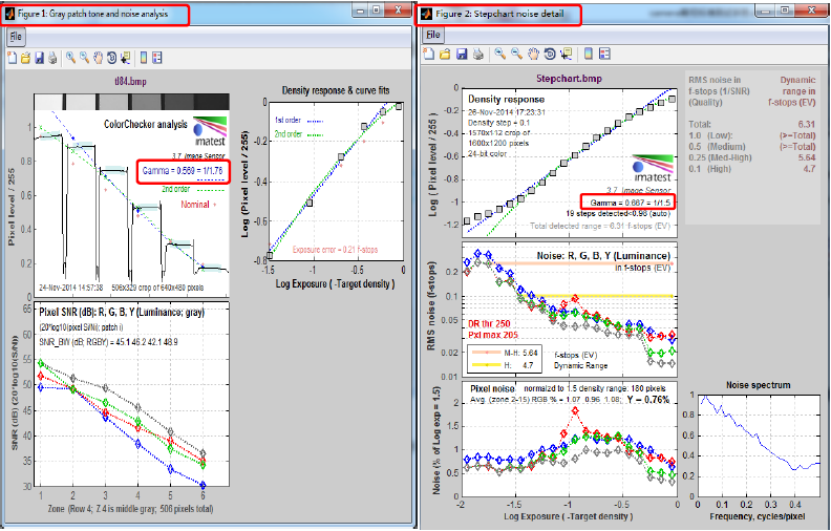Image resolution: width=831 pixels, height=531 pixels.
Task: Save Figure 1 using the floppy disk icon
Action: (38, 58)
